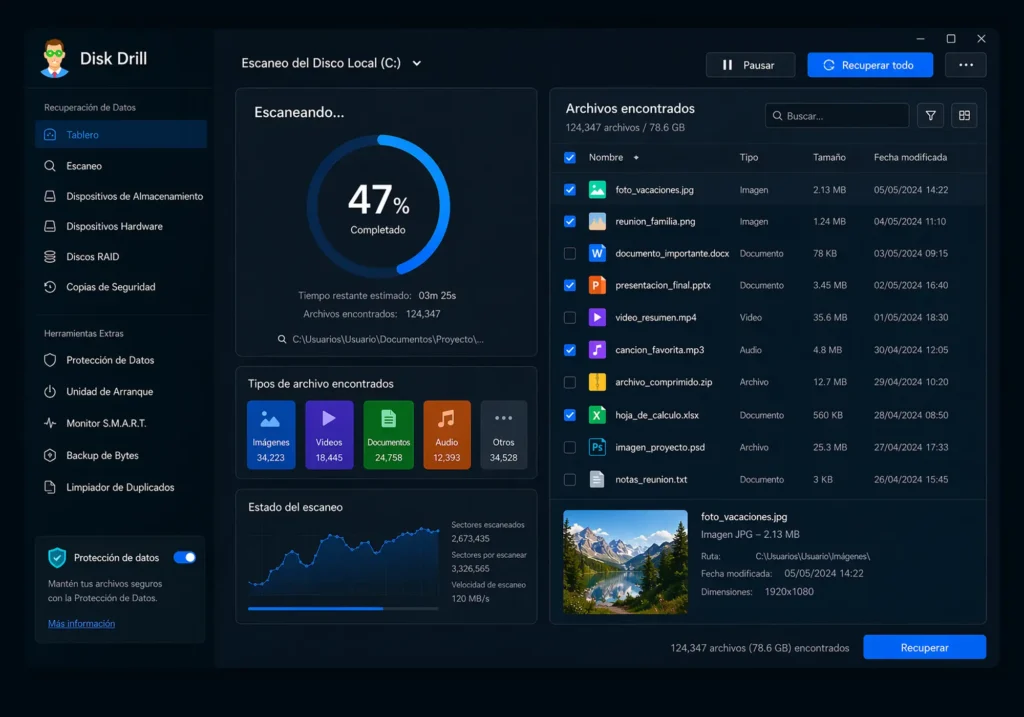Check the documento_importante.docx checkbox
This screenshot has height=717, width=1024.
pyautogui.click(x=570, y=254)
